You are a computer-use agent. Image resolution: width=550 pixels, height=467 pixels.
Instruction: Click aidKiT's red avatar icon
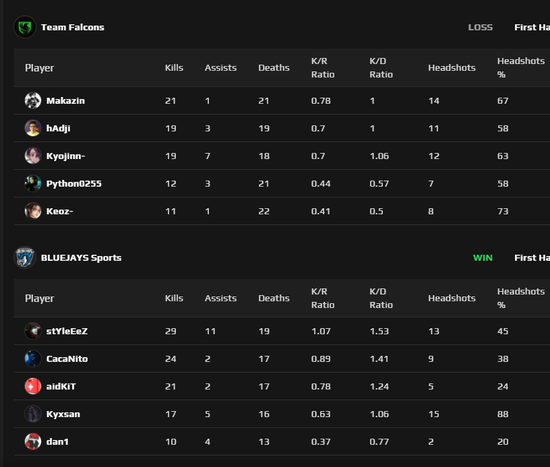[x=33, y=386]
